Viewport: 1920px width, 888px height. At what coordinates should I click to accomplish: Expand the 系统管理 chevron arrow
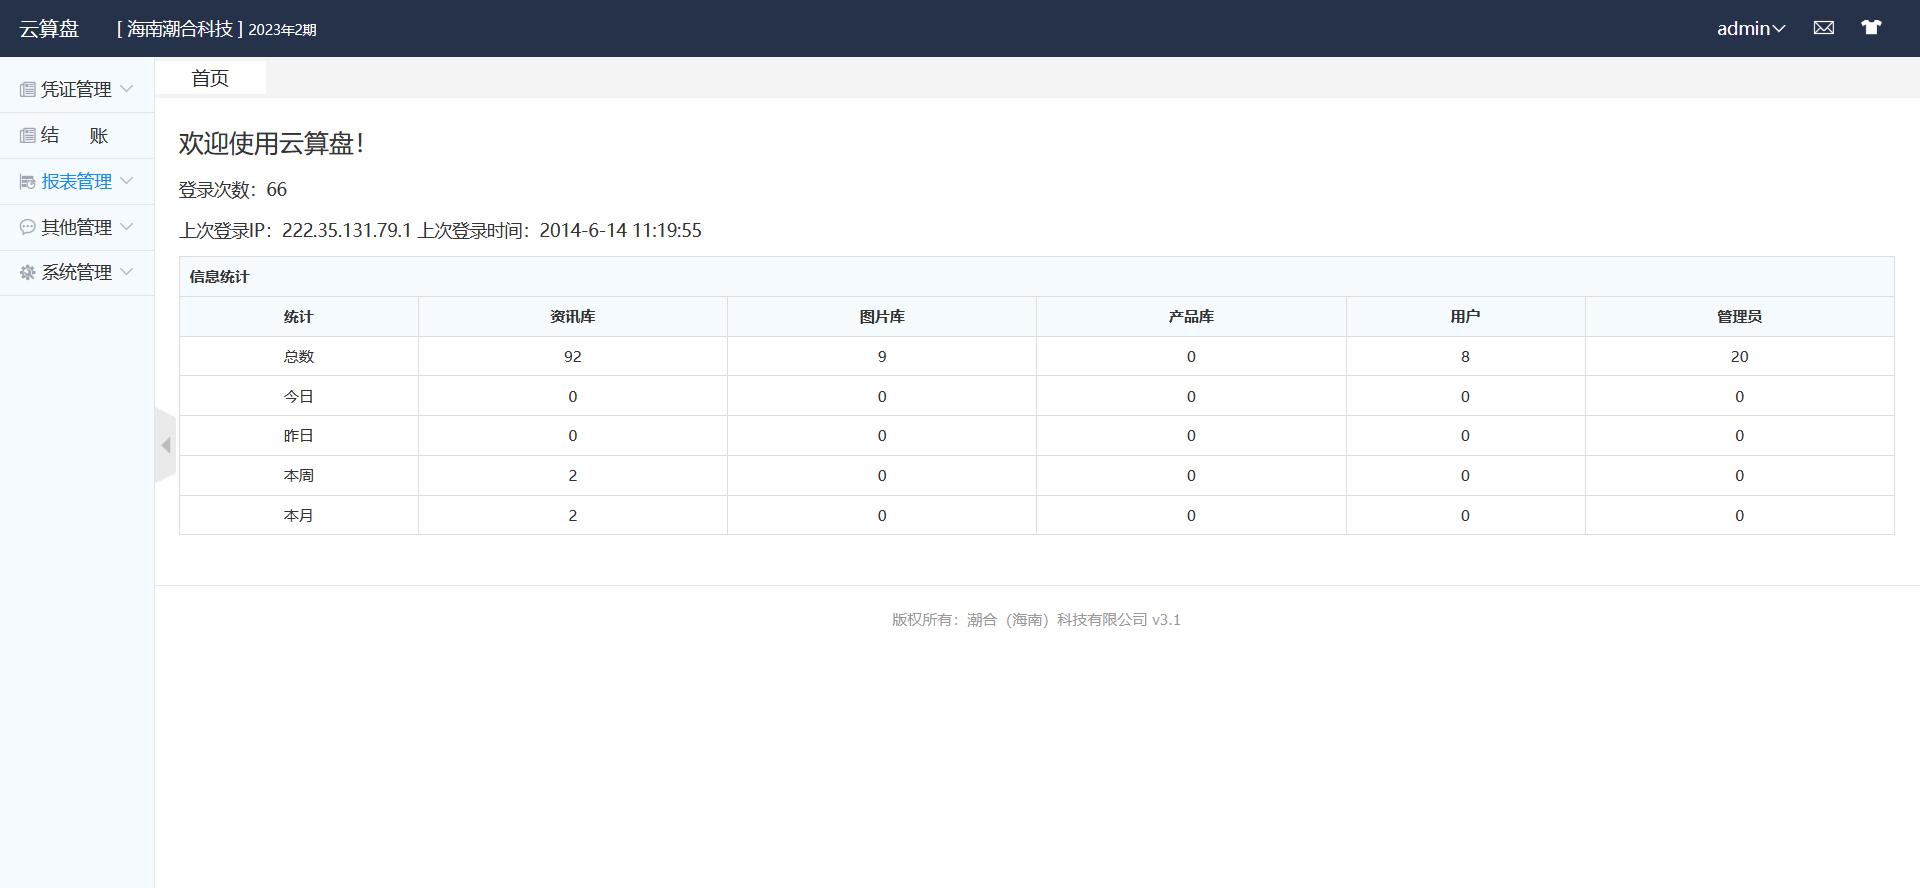[x=127, y=272]
